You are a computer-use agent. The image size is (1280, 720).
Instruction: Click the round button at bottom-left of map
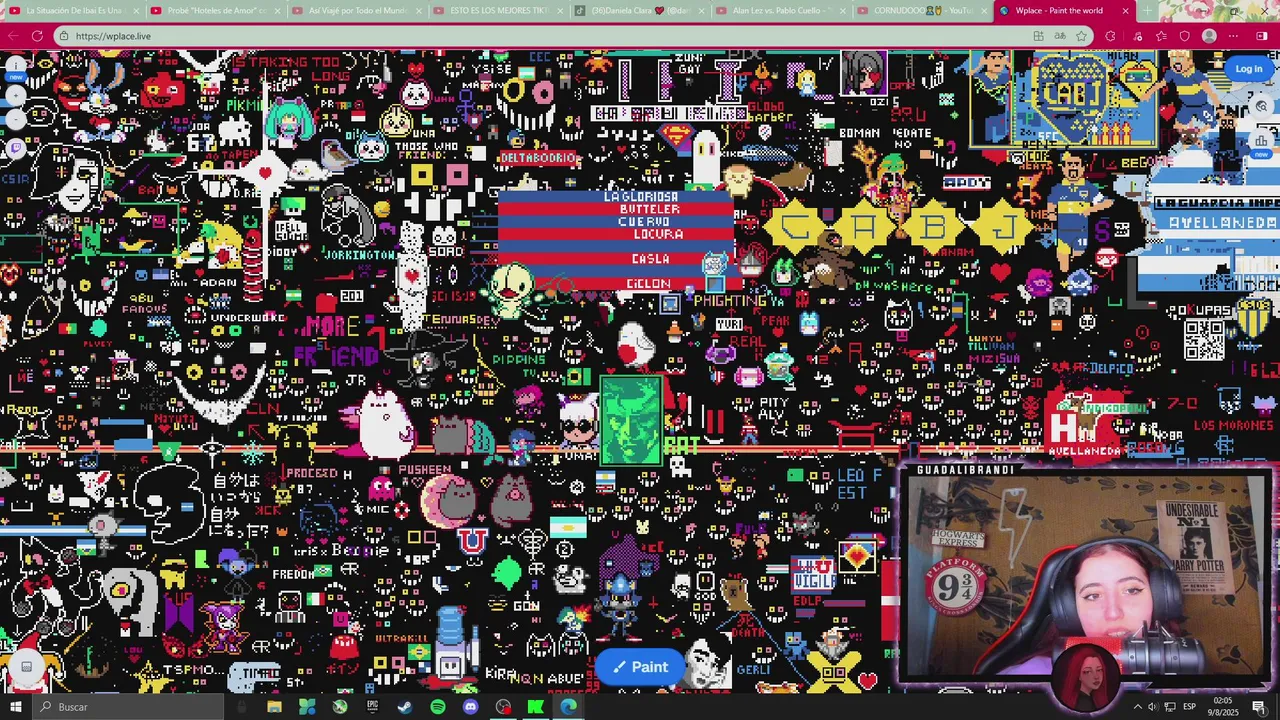click(x=27, y=667)
